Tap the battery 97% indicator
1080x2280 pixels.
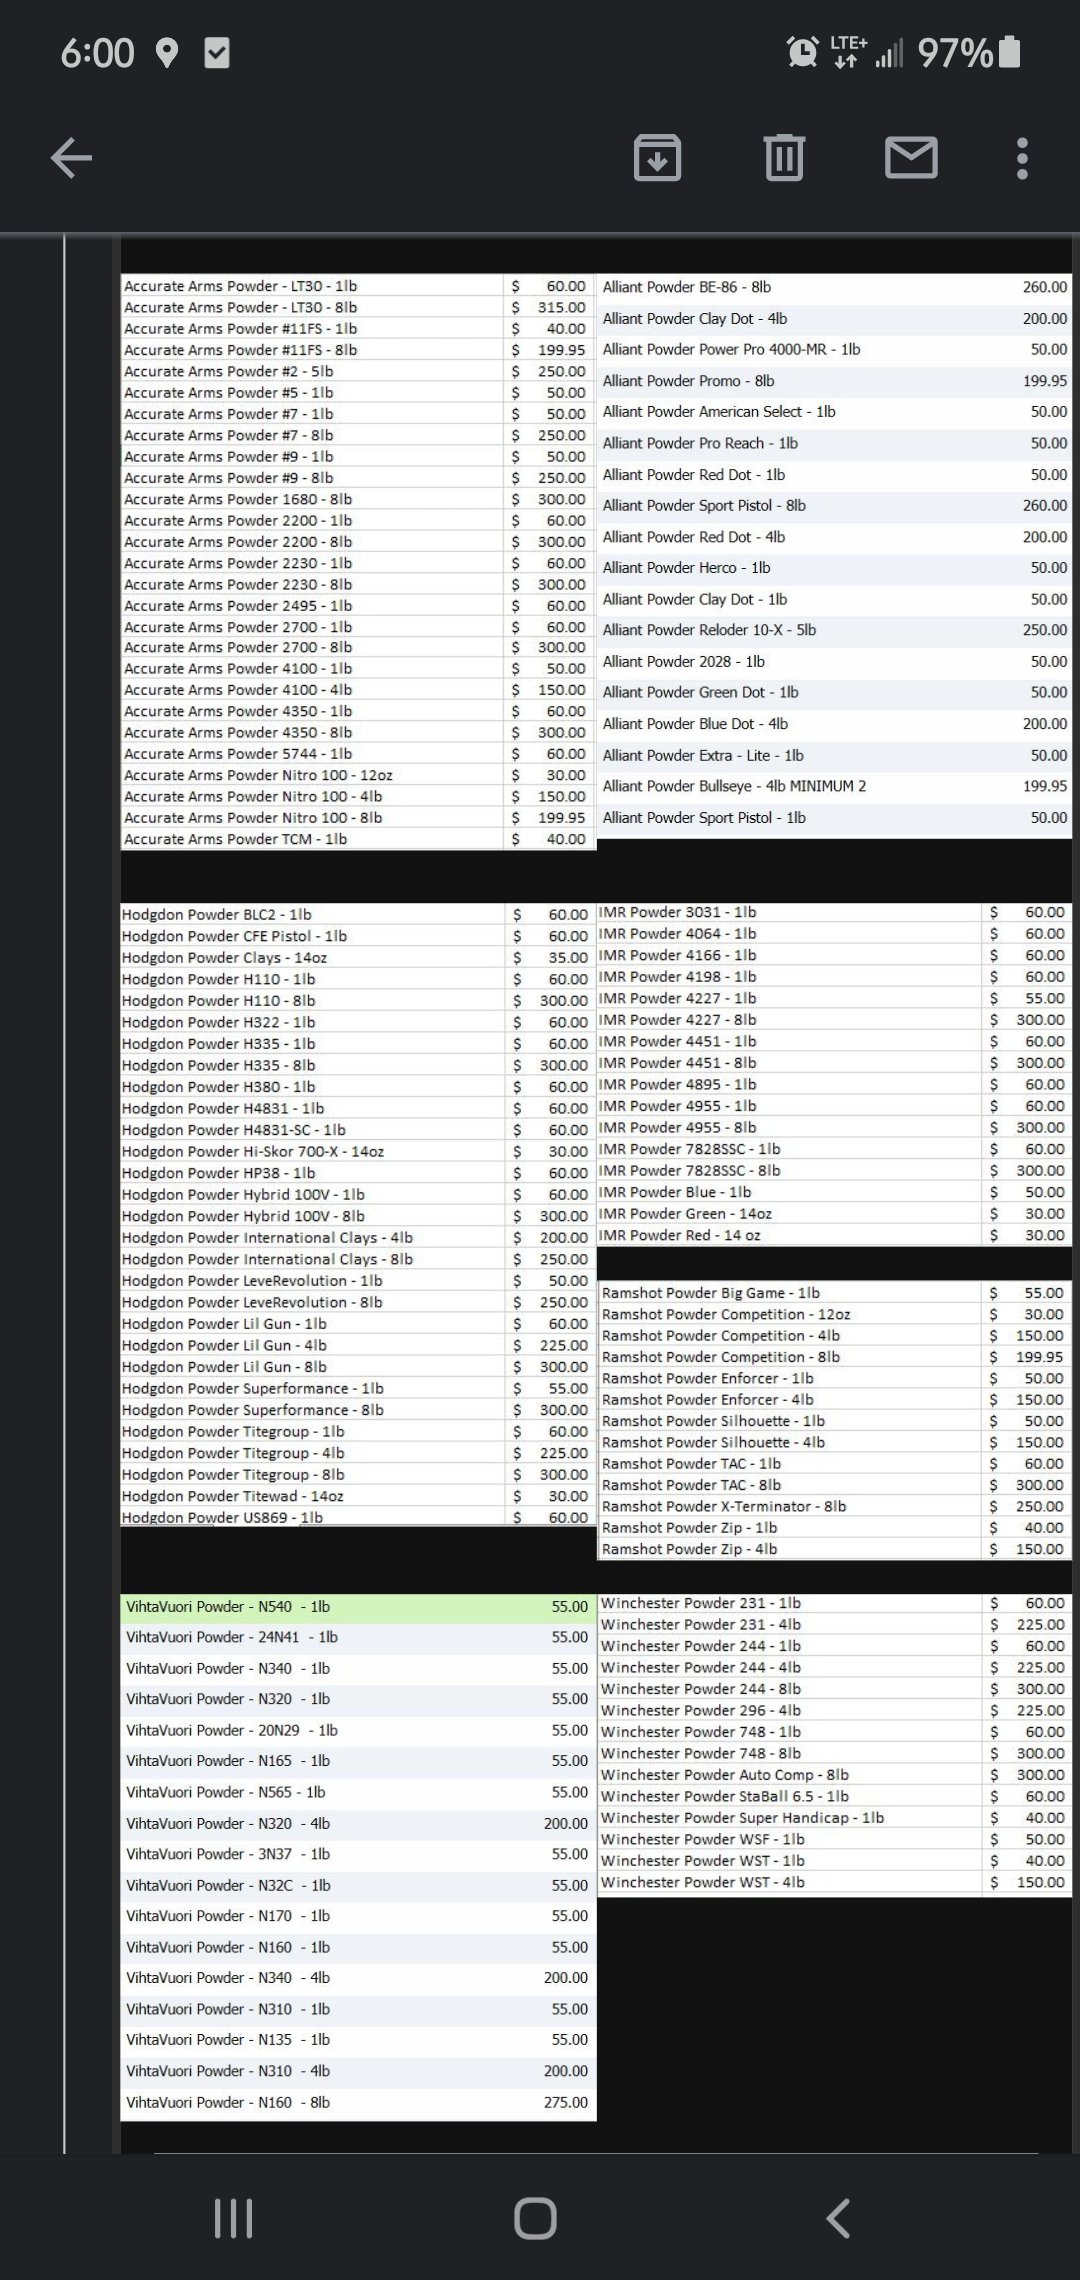pos(969,52)
